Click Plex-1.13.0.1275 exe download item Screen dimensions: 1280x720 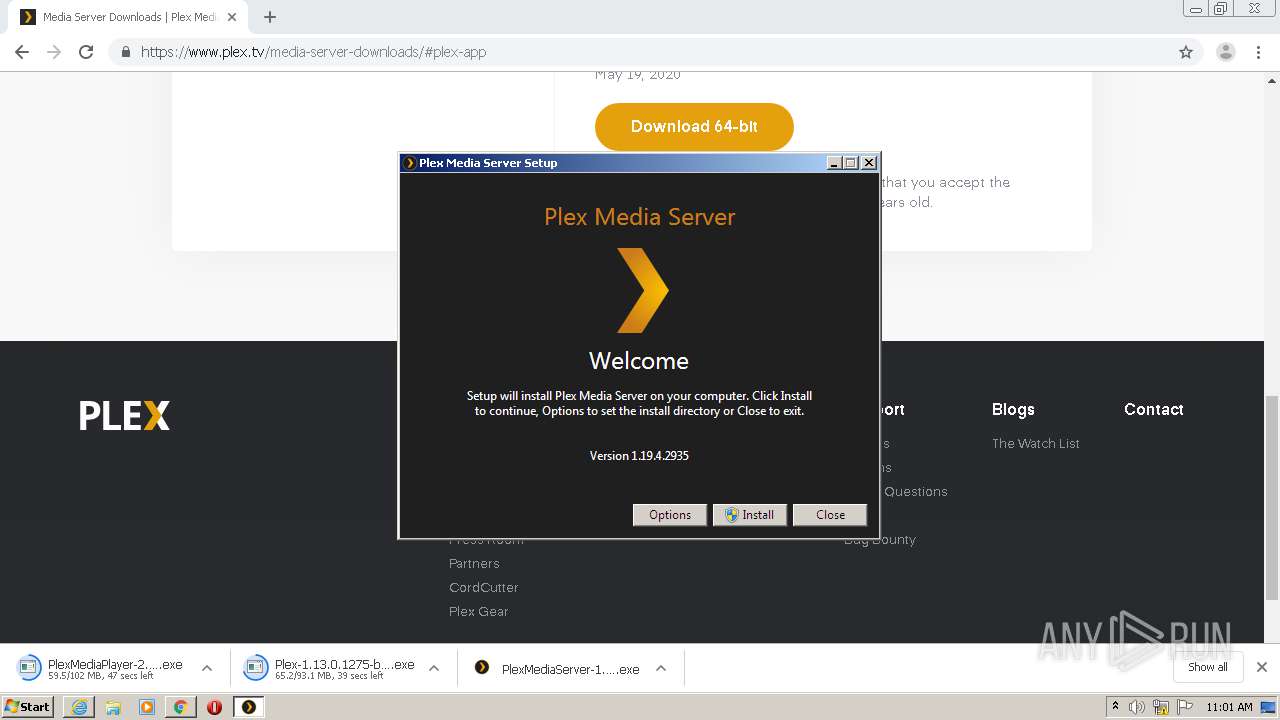click(330, 669)
